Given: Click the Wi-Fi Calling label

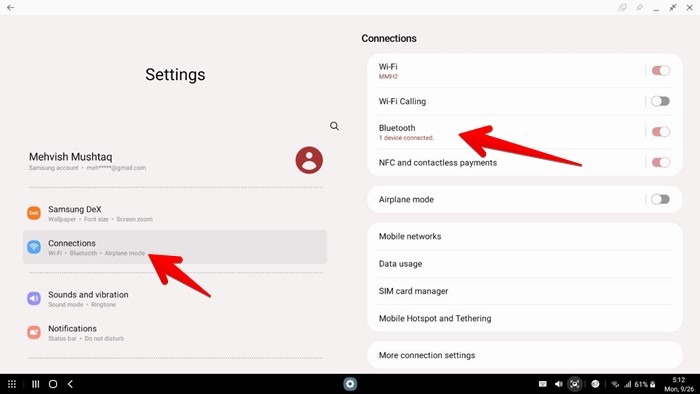Looking at the screenshot, I should coord(402,101).
